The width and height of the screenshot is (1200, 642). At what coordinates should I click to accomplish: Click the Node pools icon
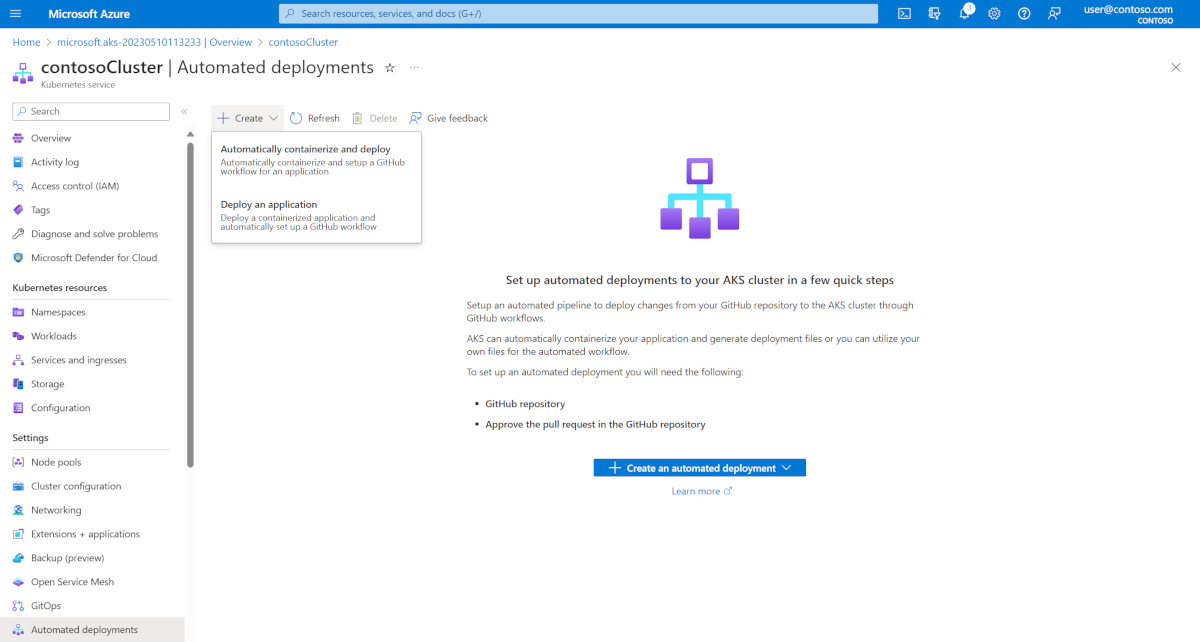(x=19, y=462)
